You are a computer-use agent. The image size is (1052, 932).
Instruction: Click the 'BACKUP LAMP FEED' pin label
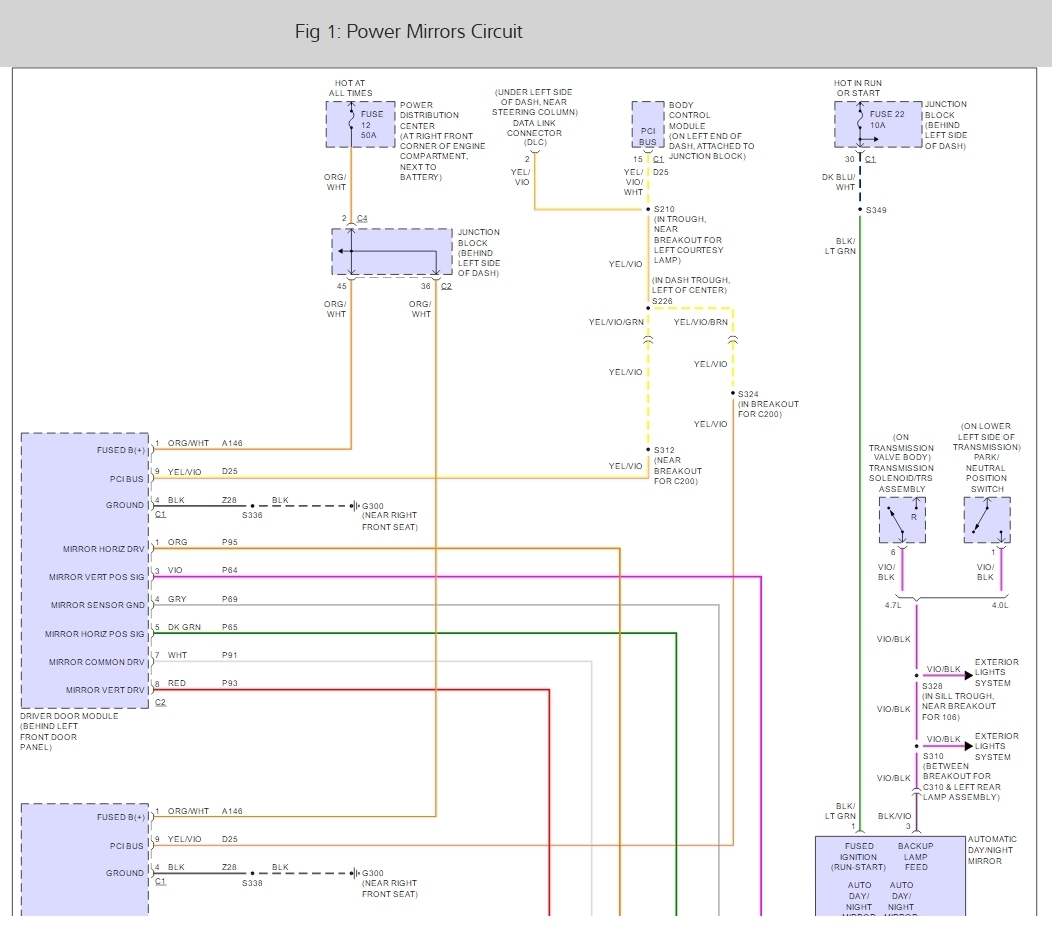916,857
